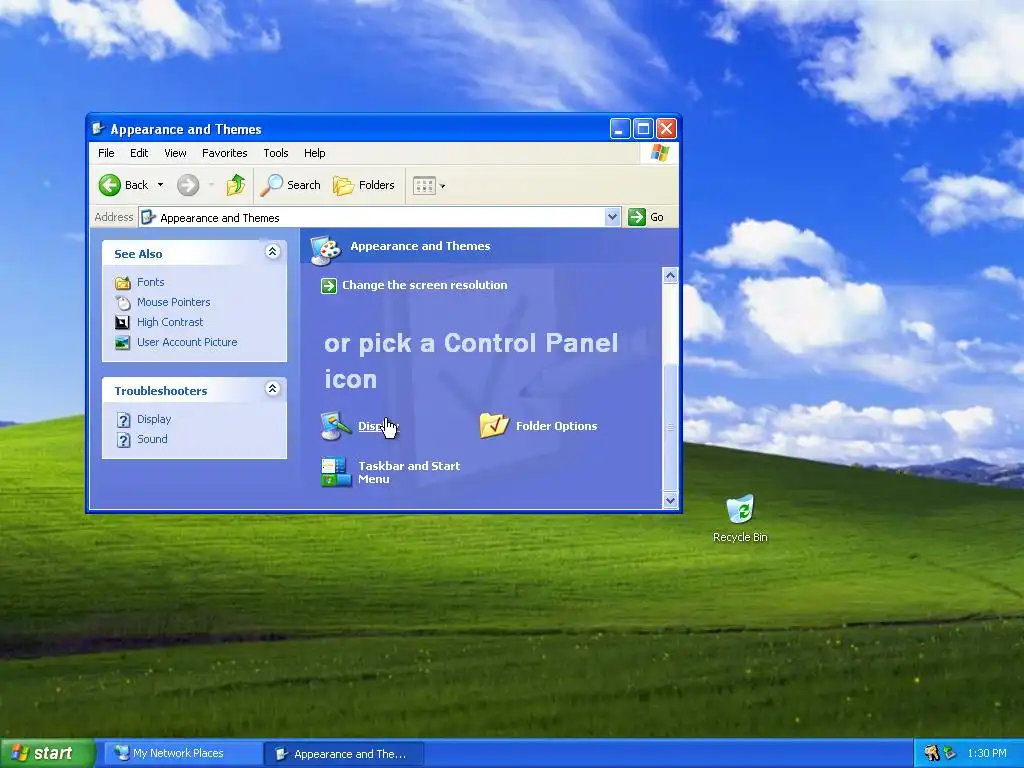
Task: Click the 1:30 PM clock
Action: click(x=987, y=754)
